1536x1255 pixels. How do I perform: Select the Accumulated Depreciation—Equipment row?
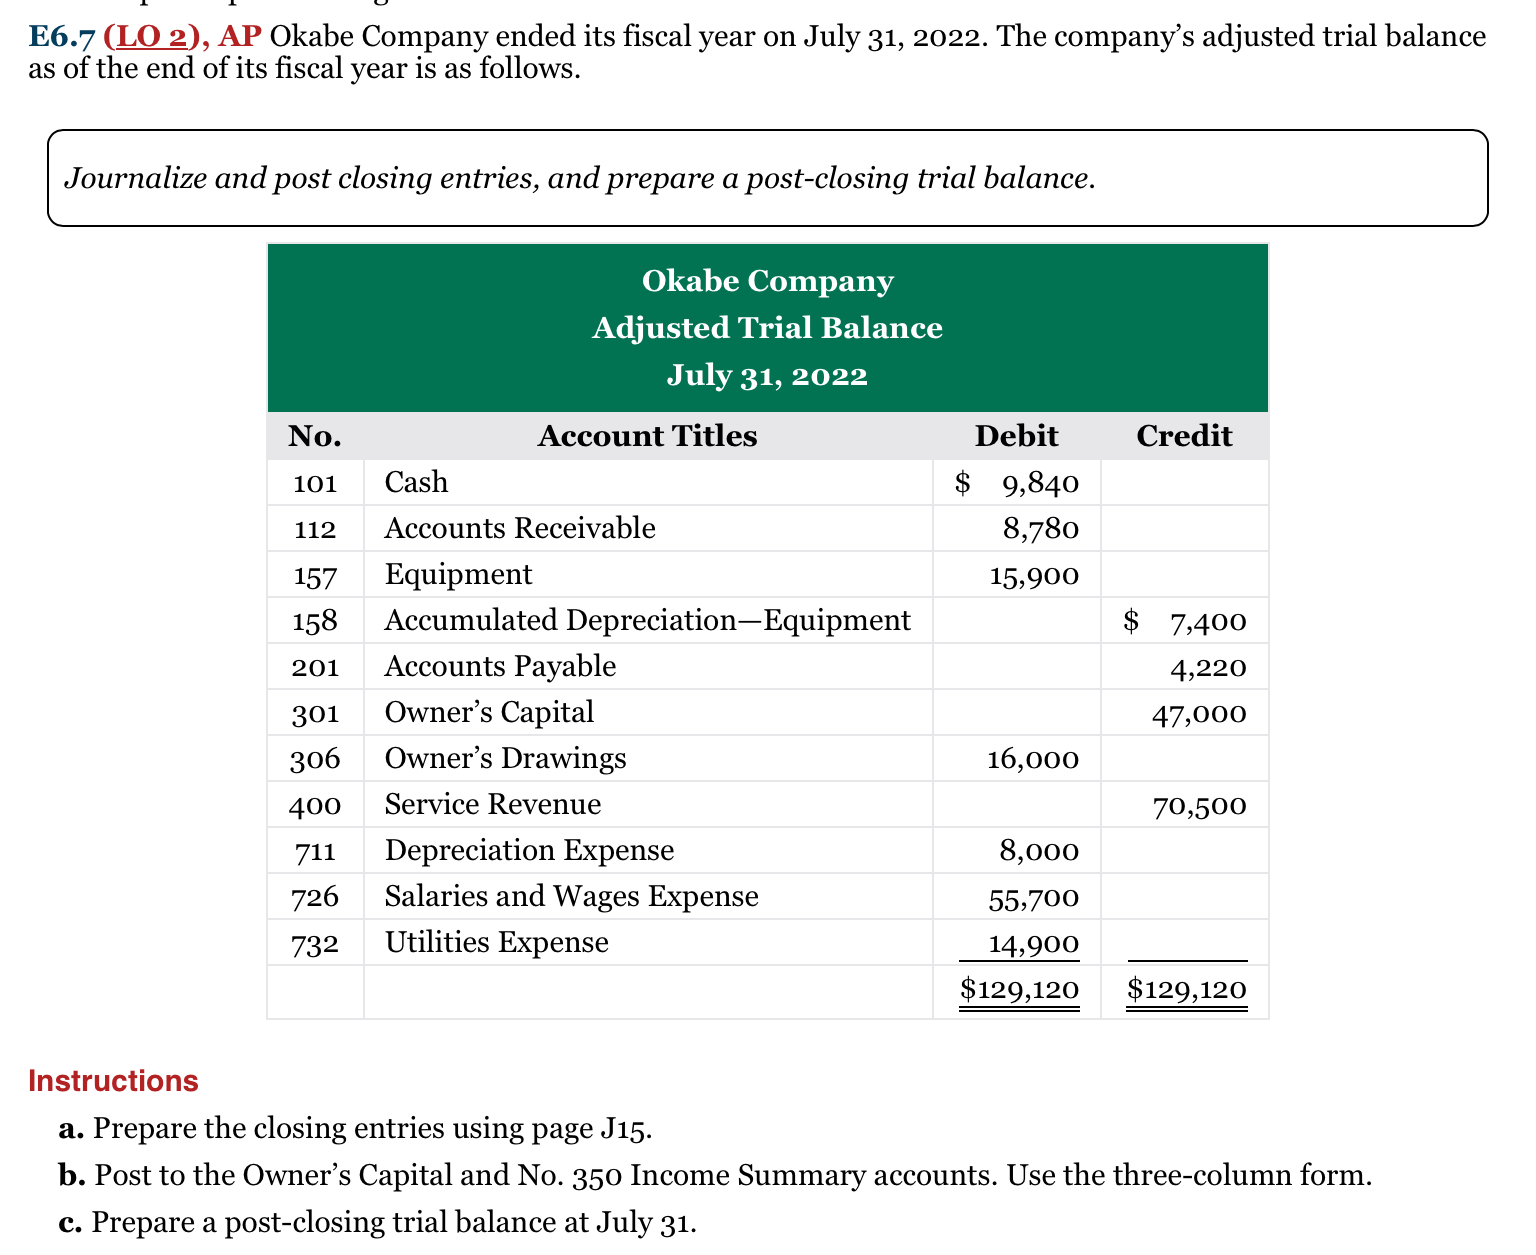647,620
